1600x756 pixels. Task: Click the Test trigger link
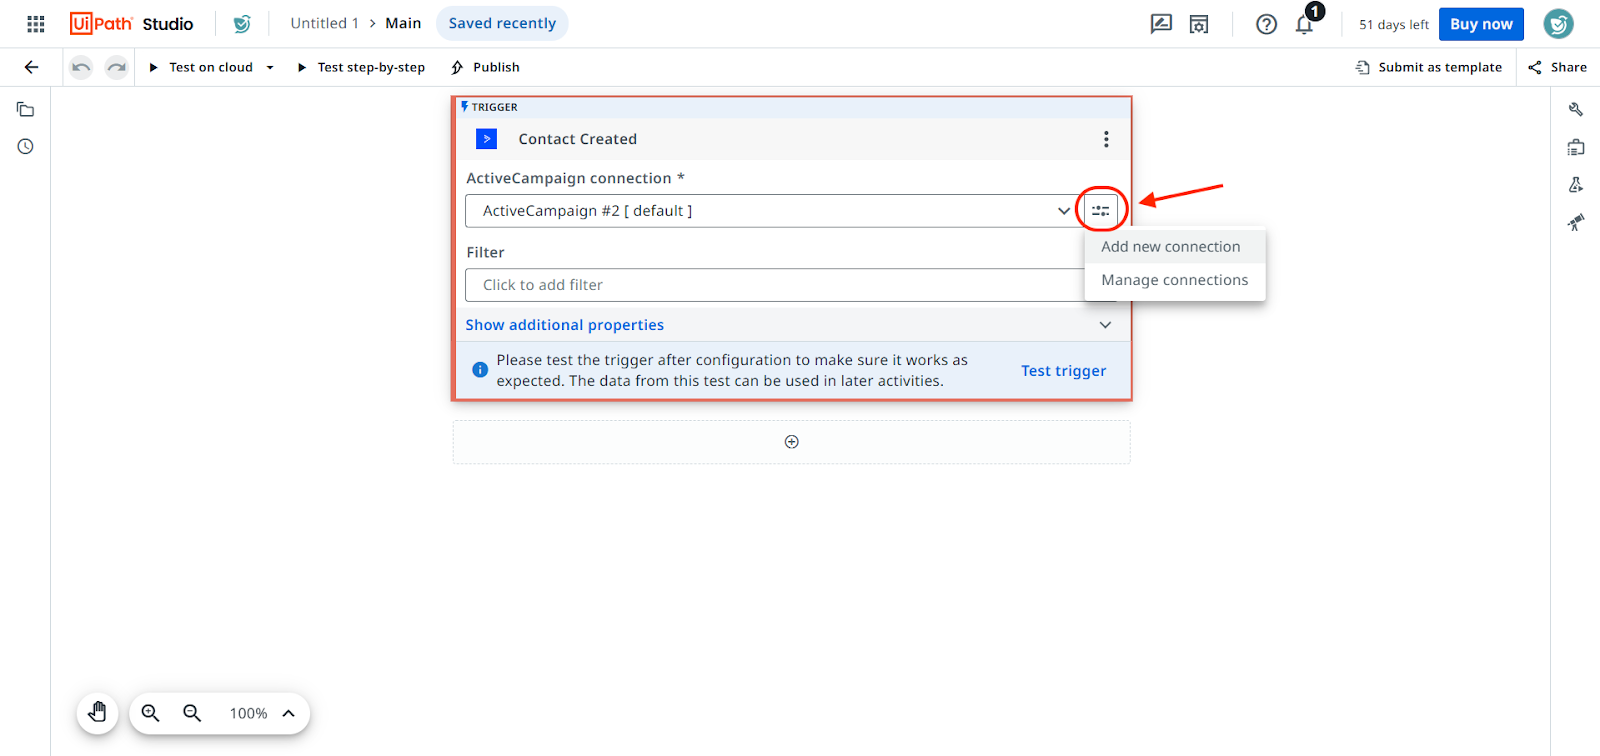pos(1063,371)
